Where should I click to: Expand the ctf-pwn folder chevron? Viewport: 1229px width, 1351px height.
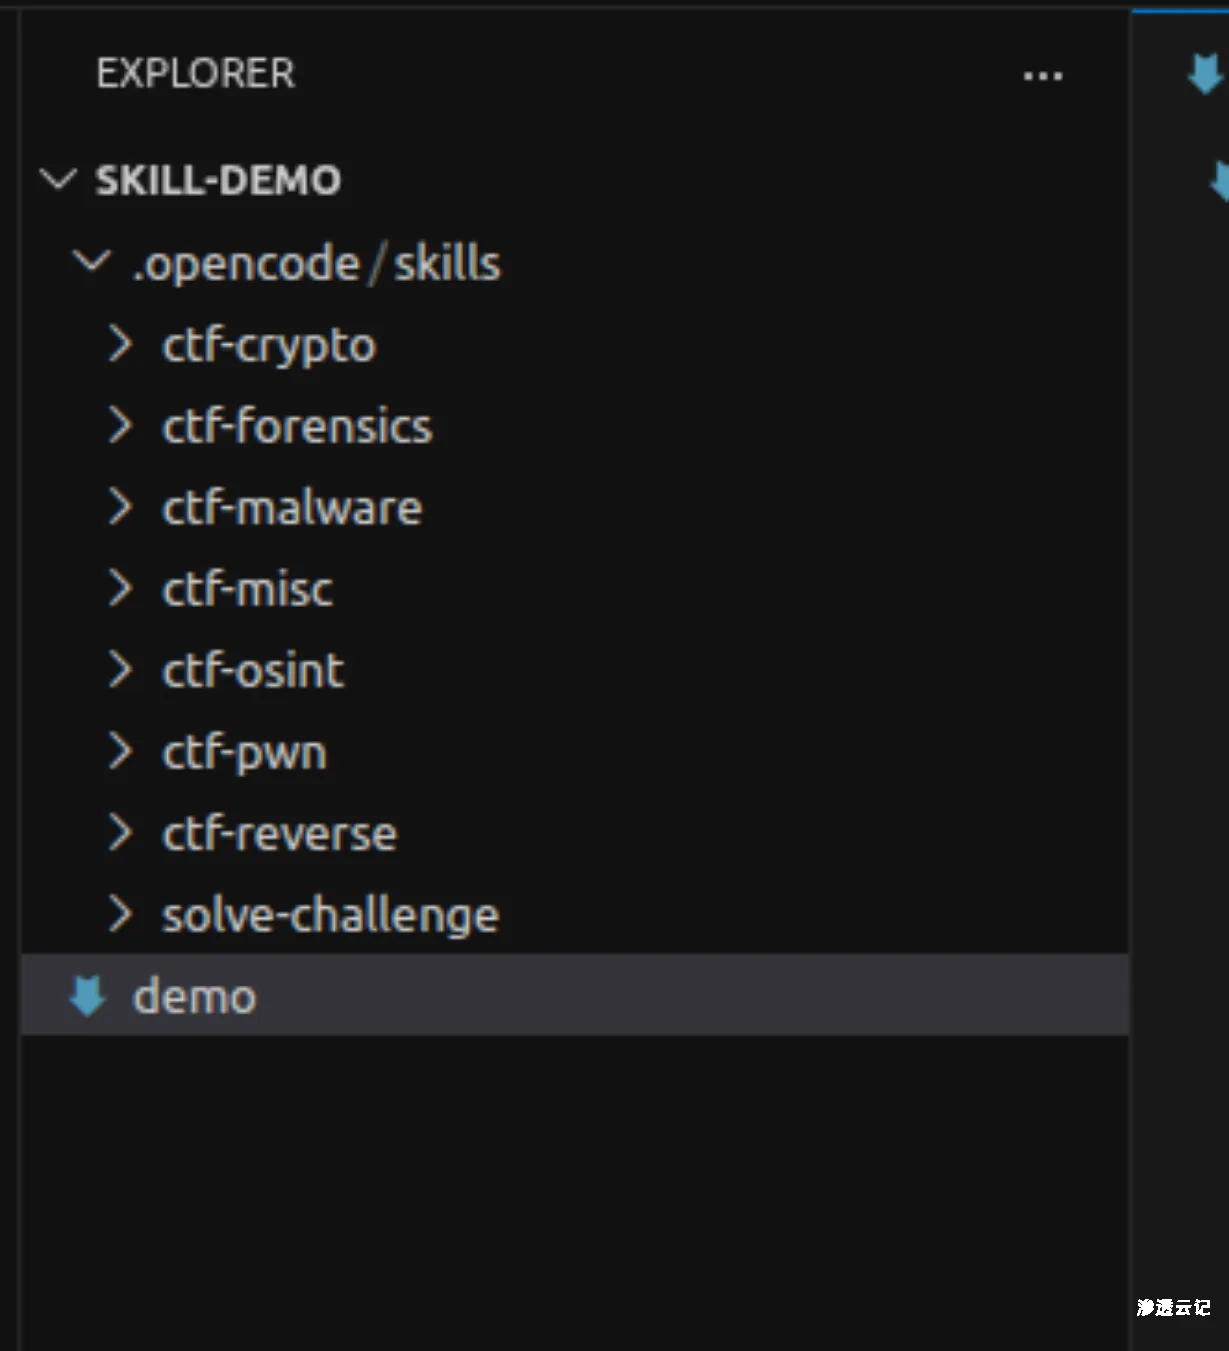coord(120,752)
